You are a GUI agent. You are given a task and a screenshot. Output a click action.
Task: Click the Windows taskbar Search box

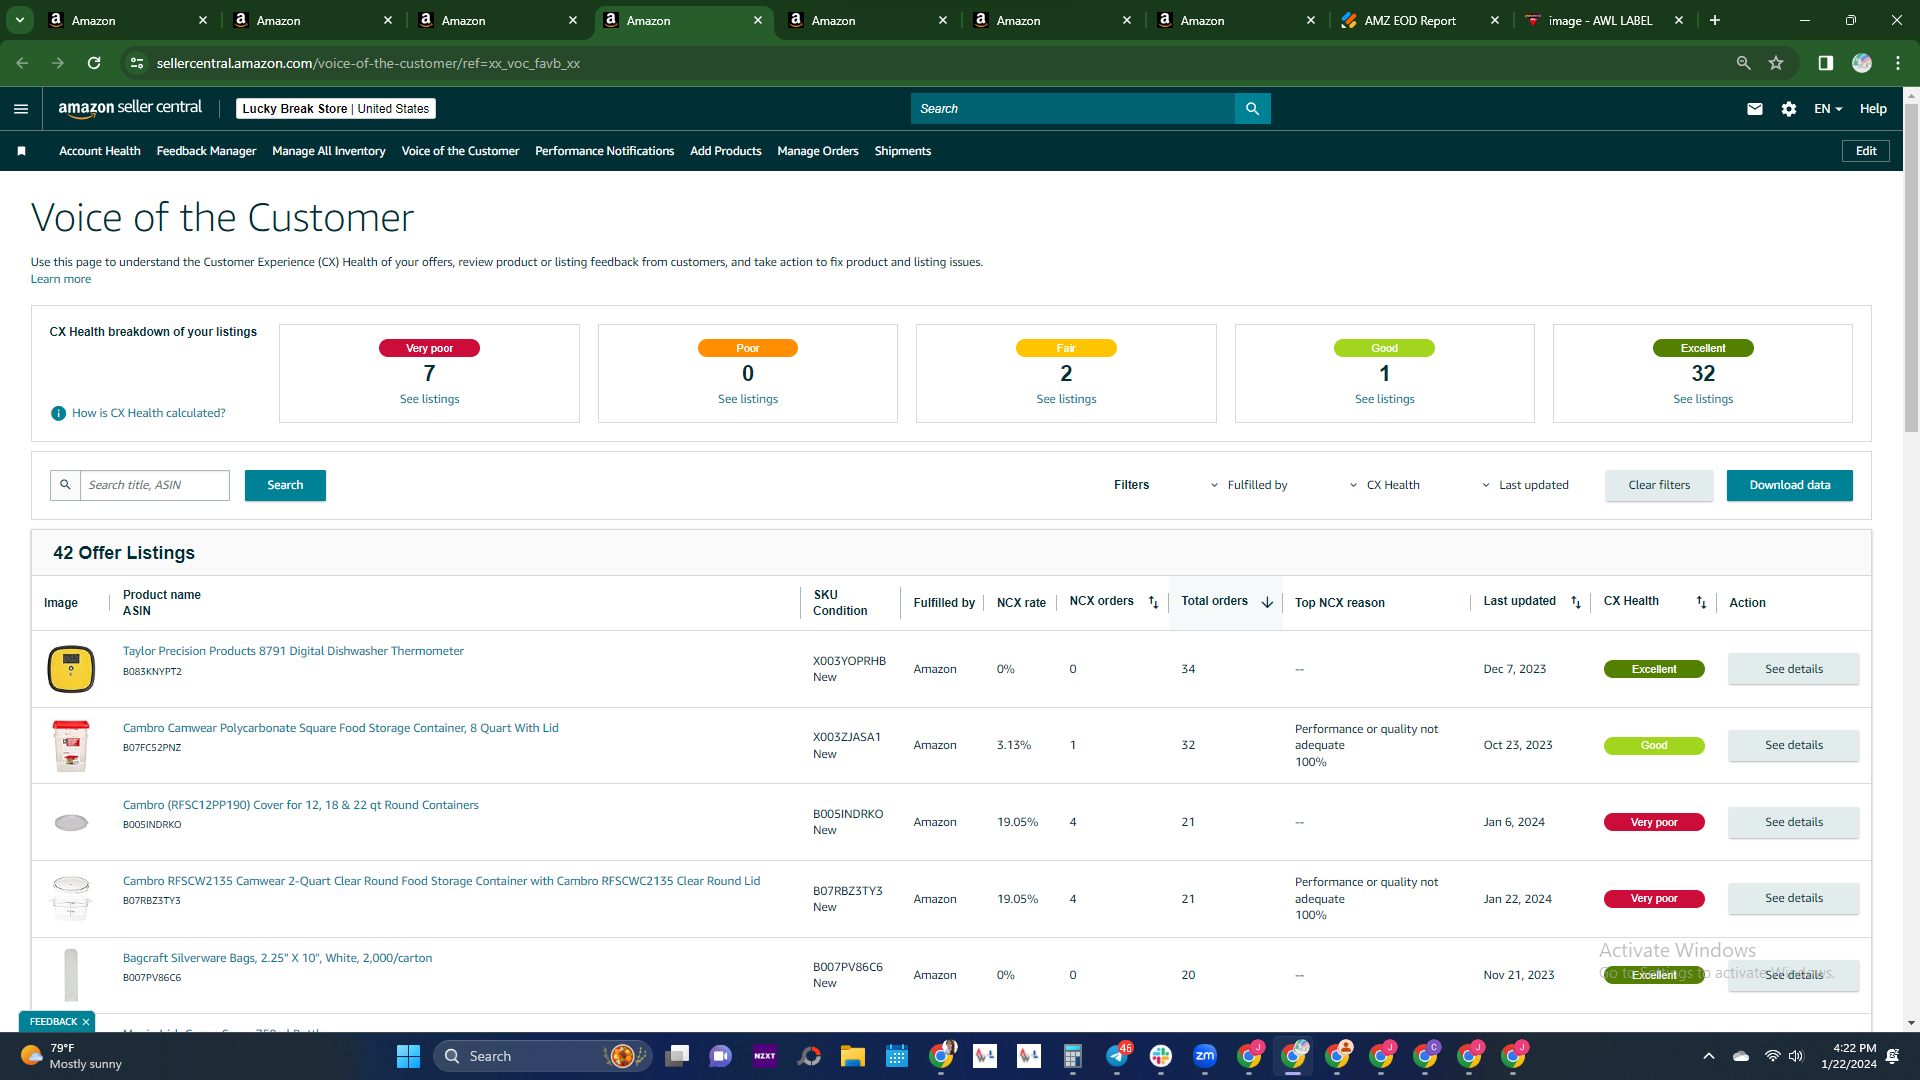point(543,1056)
